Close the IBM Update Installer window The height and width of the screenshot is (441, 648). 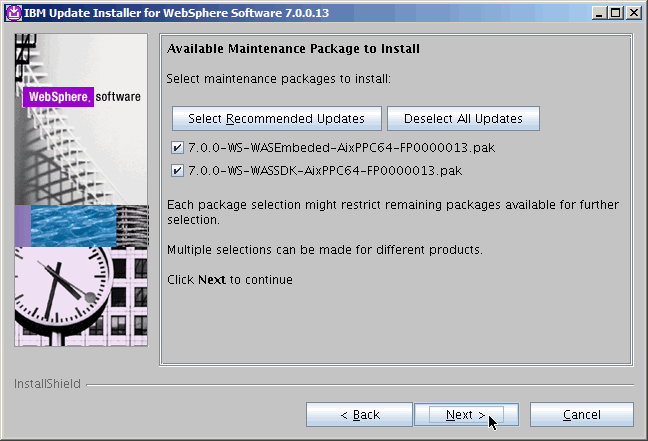pyautogui.click(x=634, y=11)
